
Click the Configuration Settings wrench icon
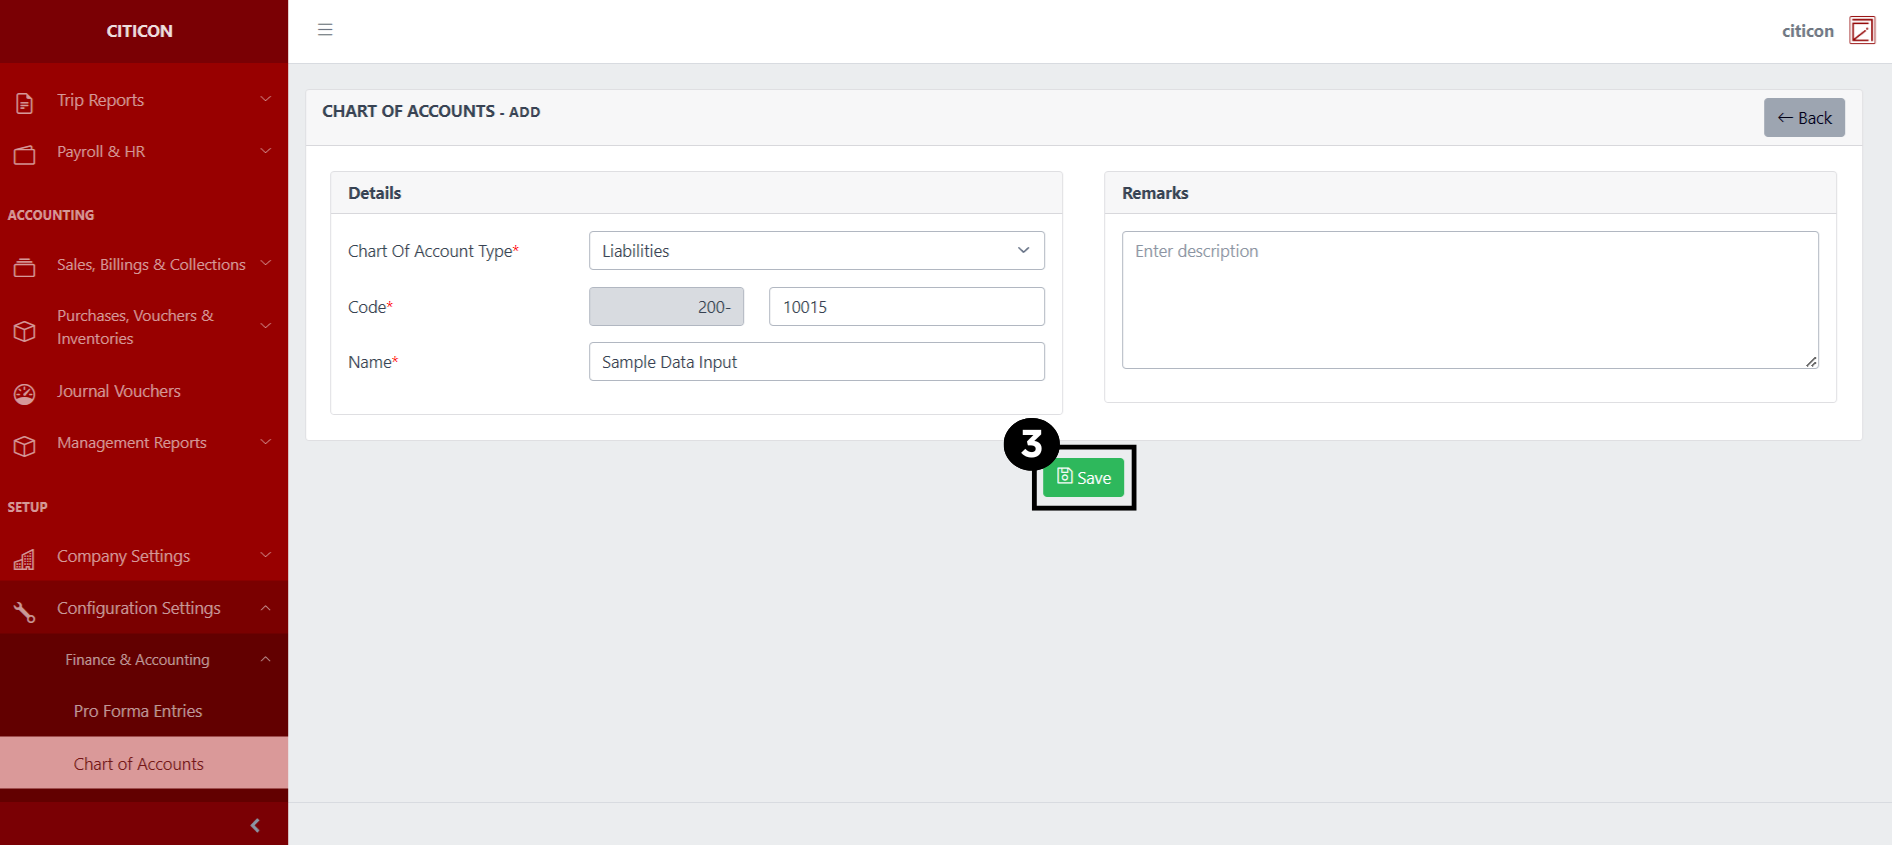pos(25,611)
